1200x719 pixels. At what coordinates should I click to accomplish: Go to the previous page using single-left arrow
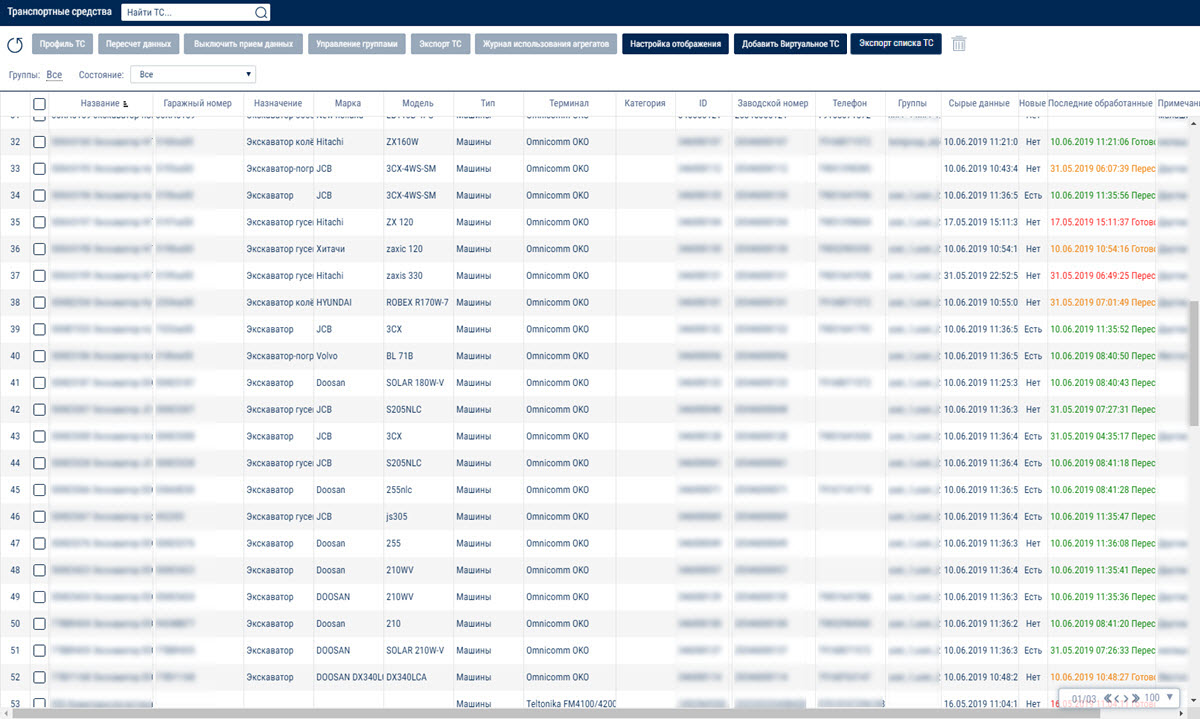point(1119,697)
